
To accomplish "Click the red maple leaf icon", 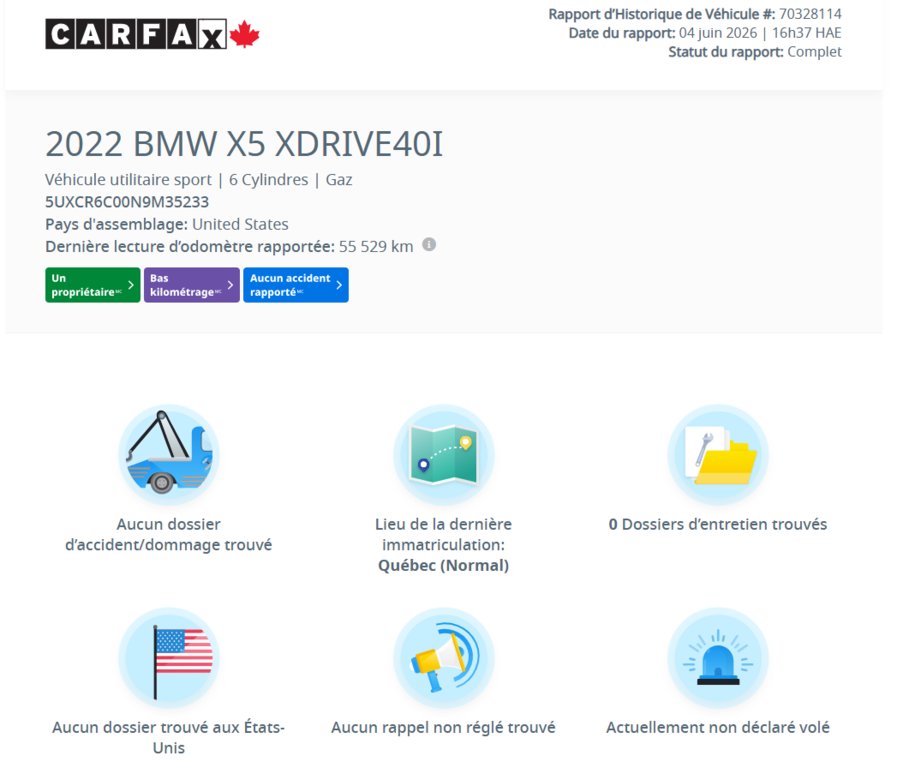I will 244,34.
